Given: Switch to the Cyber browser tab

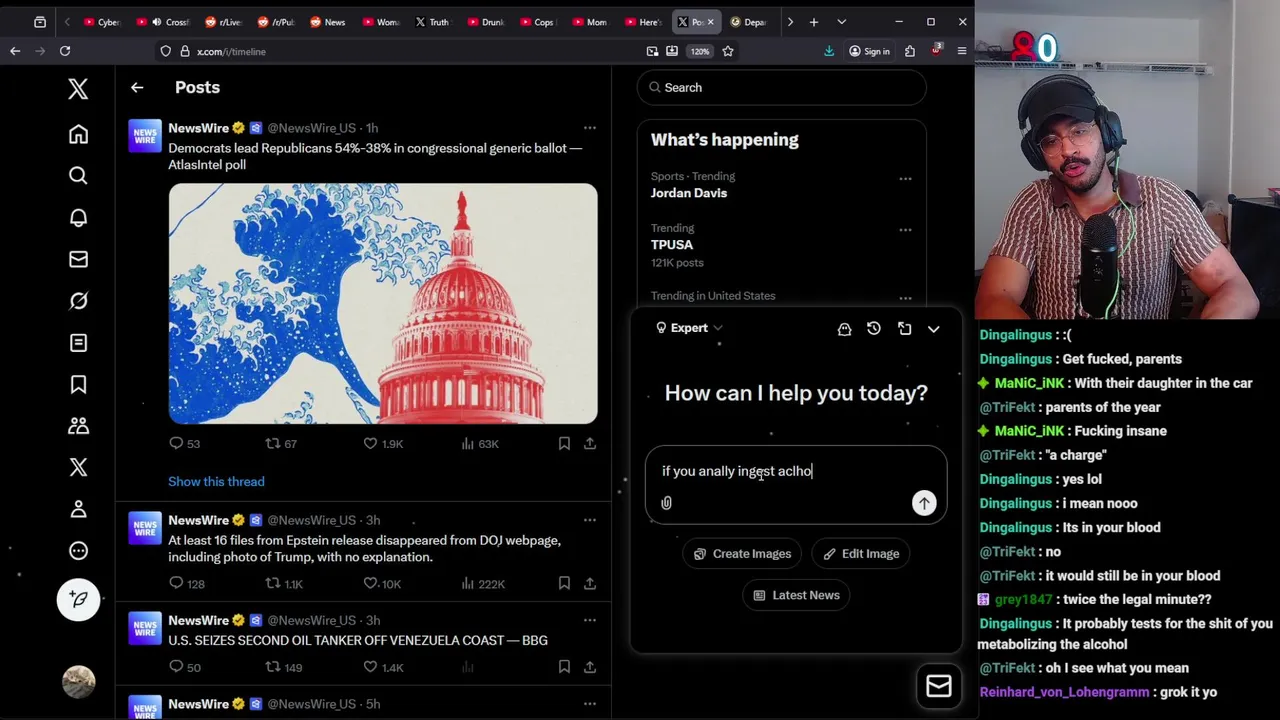Looking at the screenshot, I should point(101,22).
